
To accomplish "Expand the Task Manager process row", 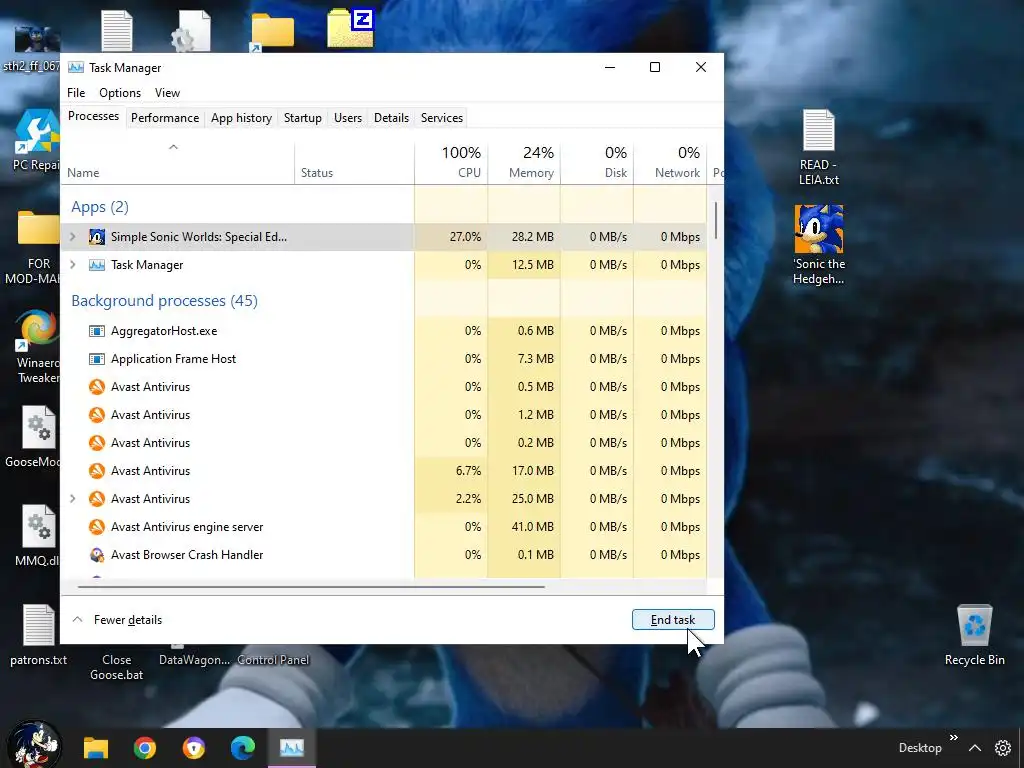I will 73,264.
